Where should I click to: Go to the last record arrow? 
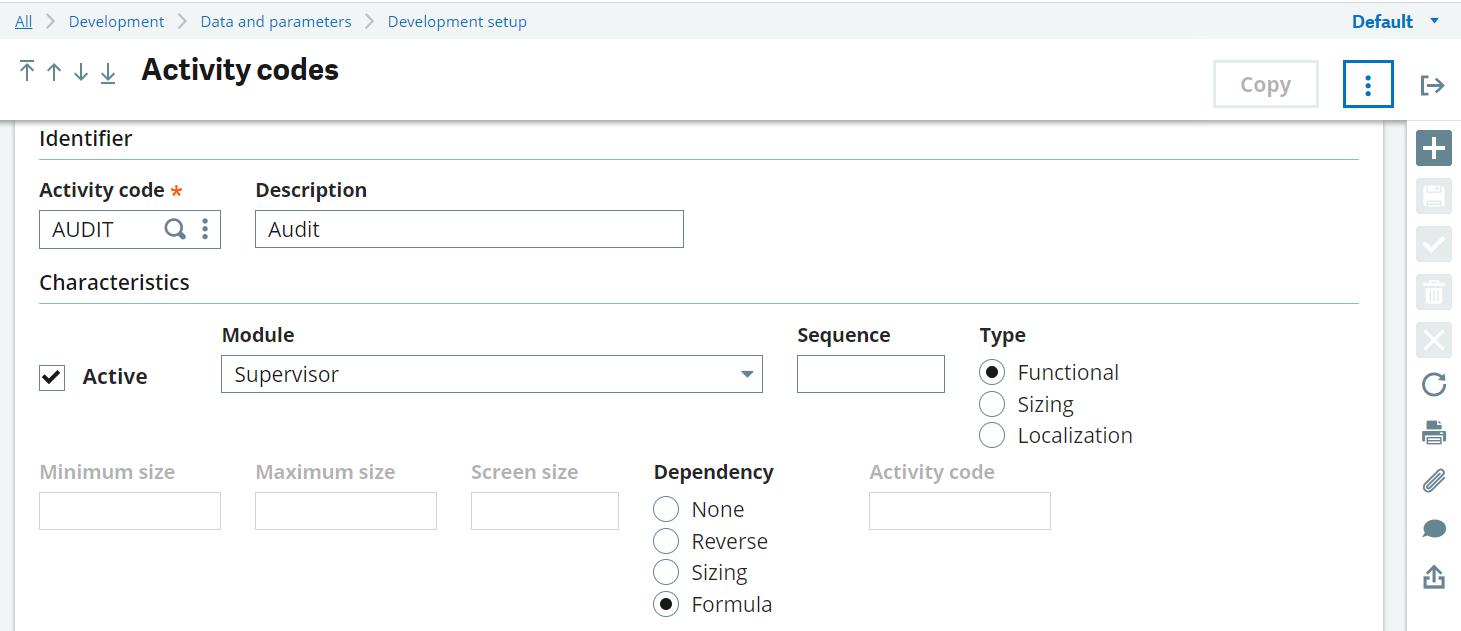[108, 72]
